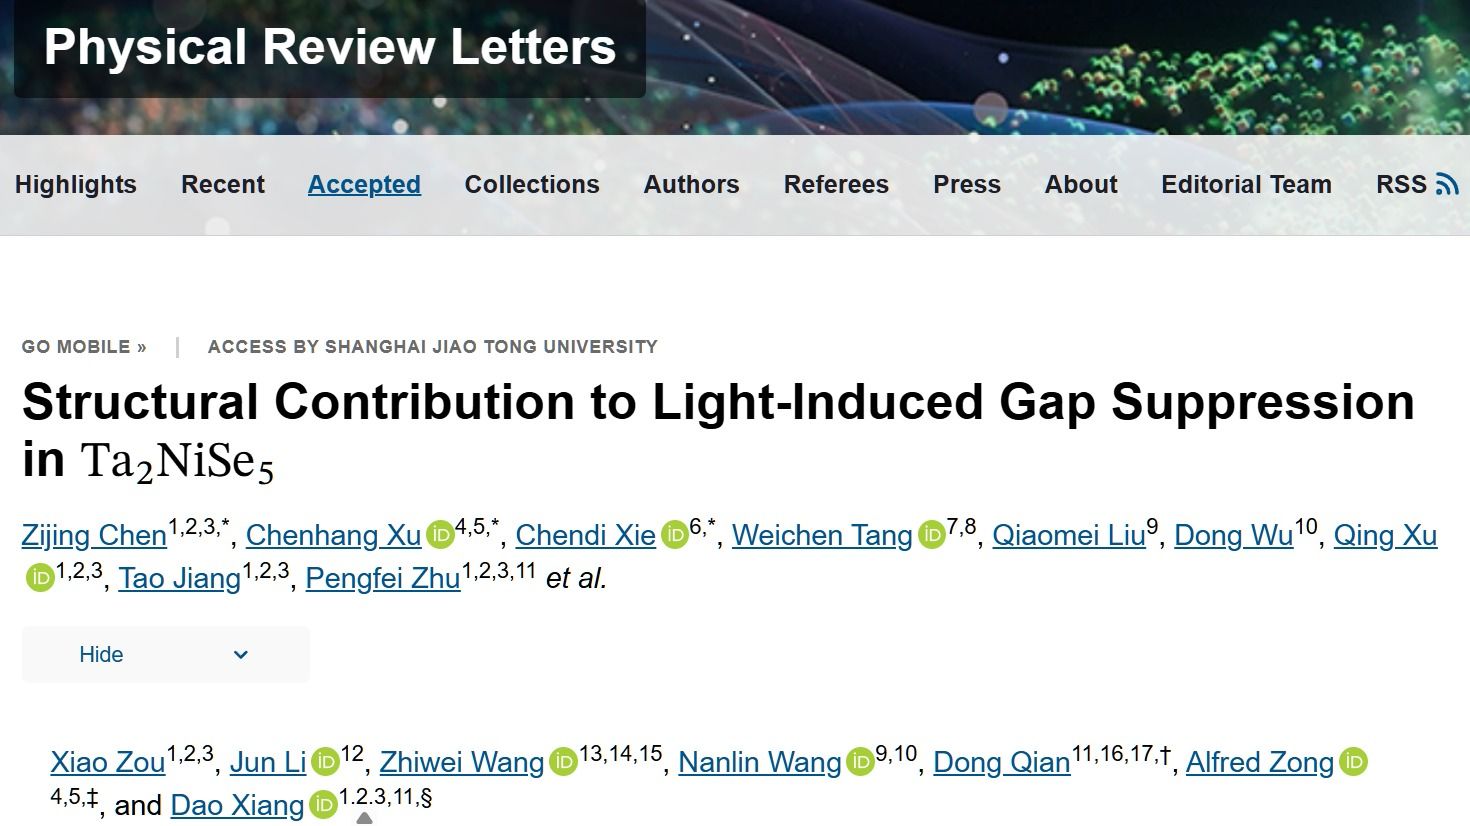Screen dimensions: 1470x826
Task: Open Qing Xu's ORCID iD icon
Action: click(x=40, y=578)
